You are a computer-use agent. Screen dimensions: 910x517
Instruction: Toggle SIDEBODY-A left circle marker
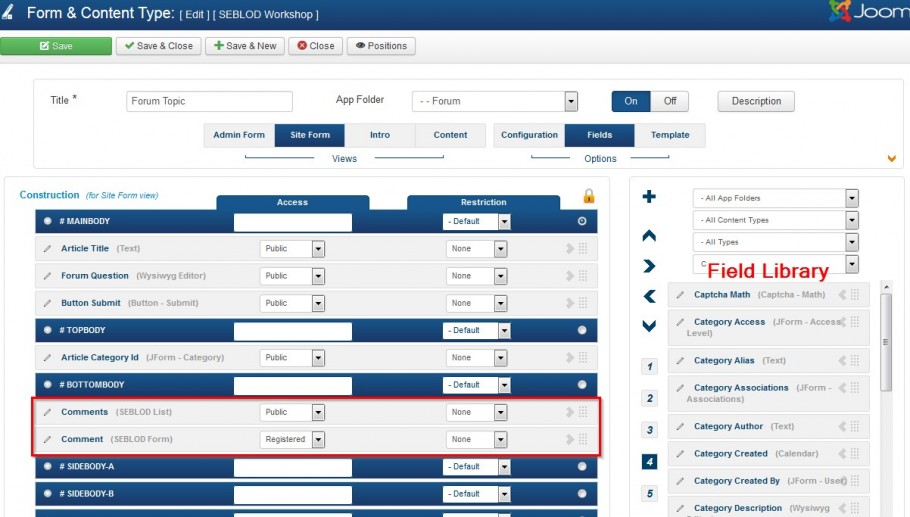pyautogui.click(x=48, y=467)
